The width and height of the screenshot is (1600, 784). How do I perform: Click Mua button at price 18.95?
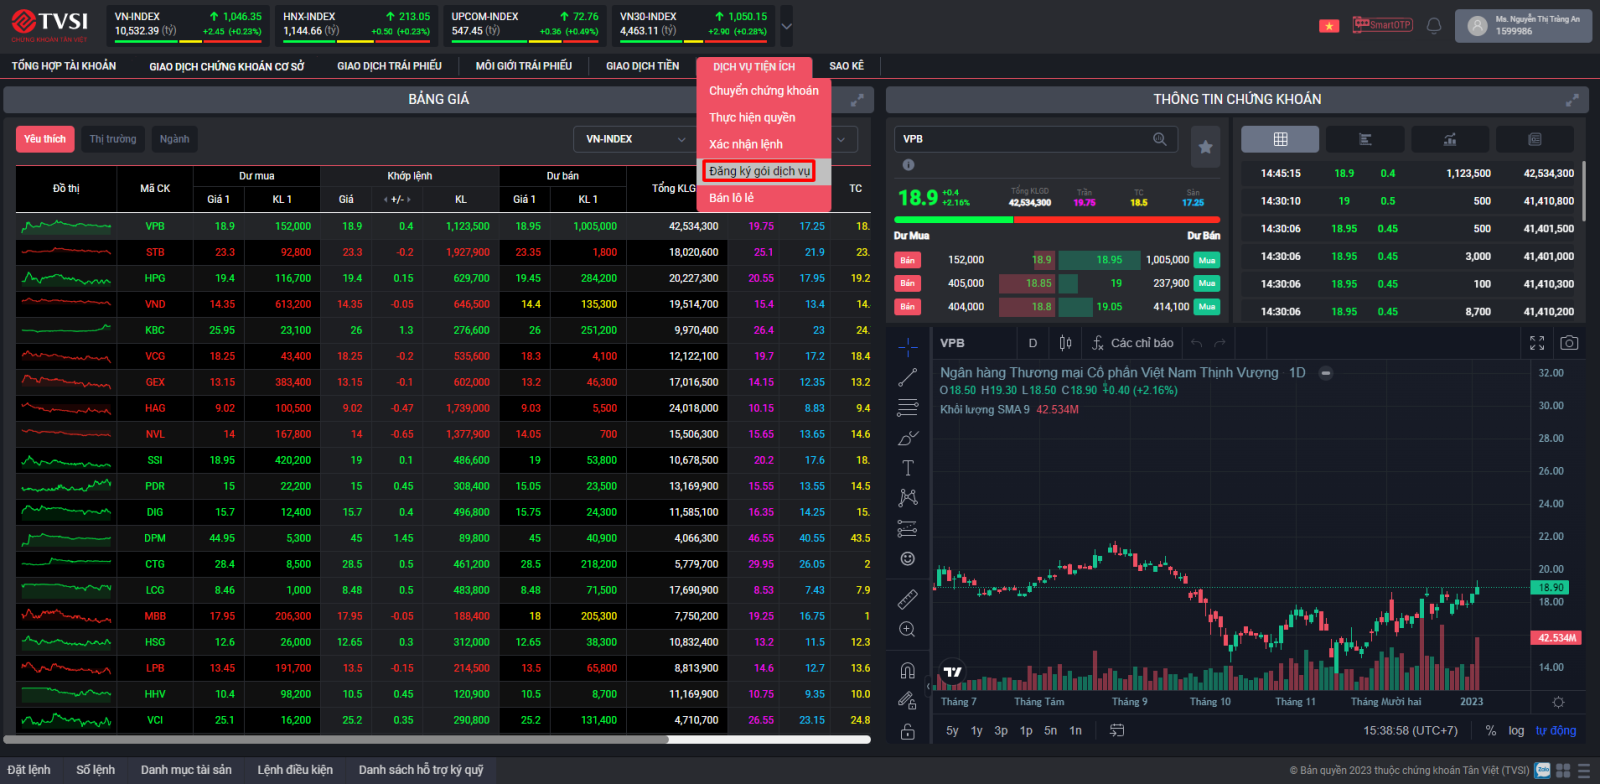click(x=1207, y=260)
